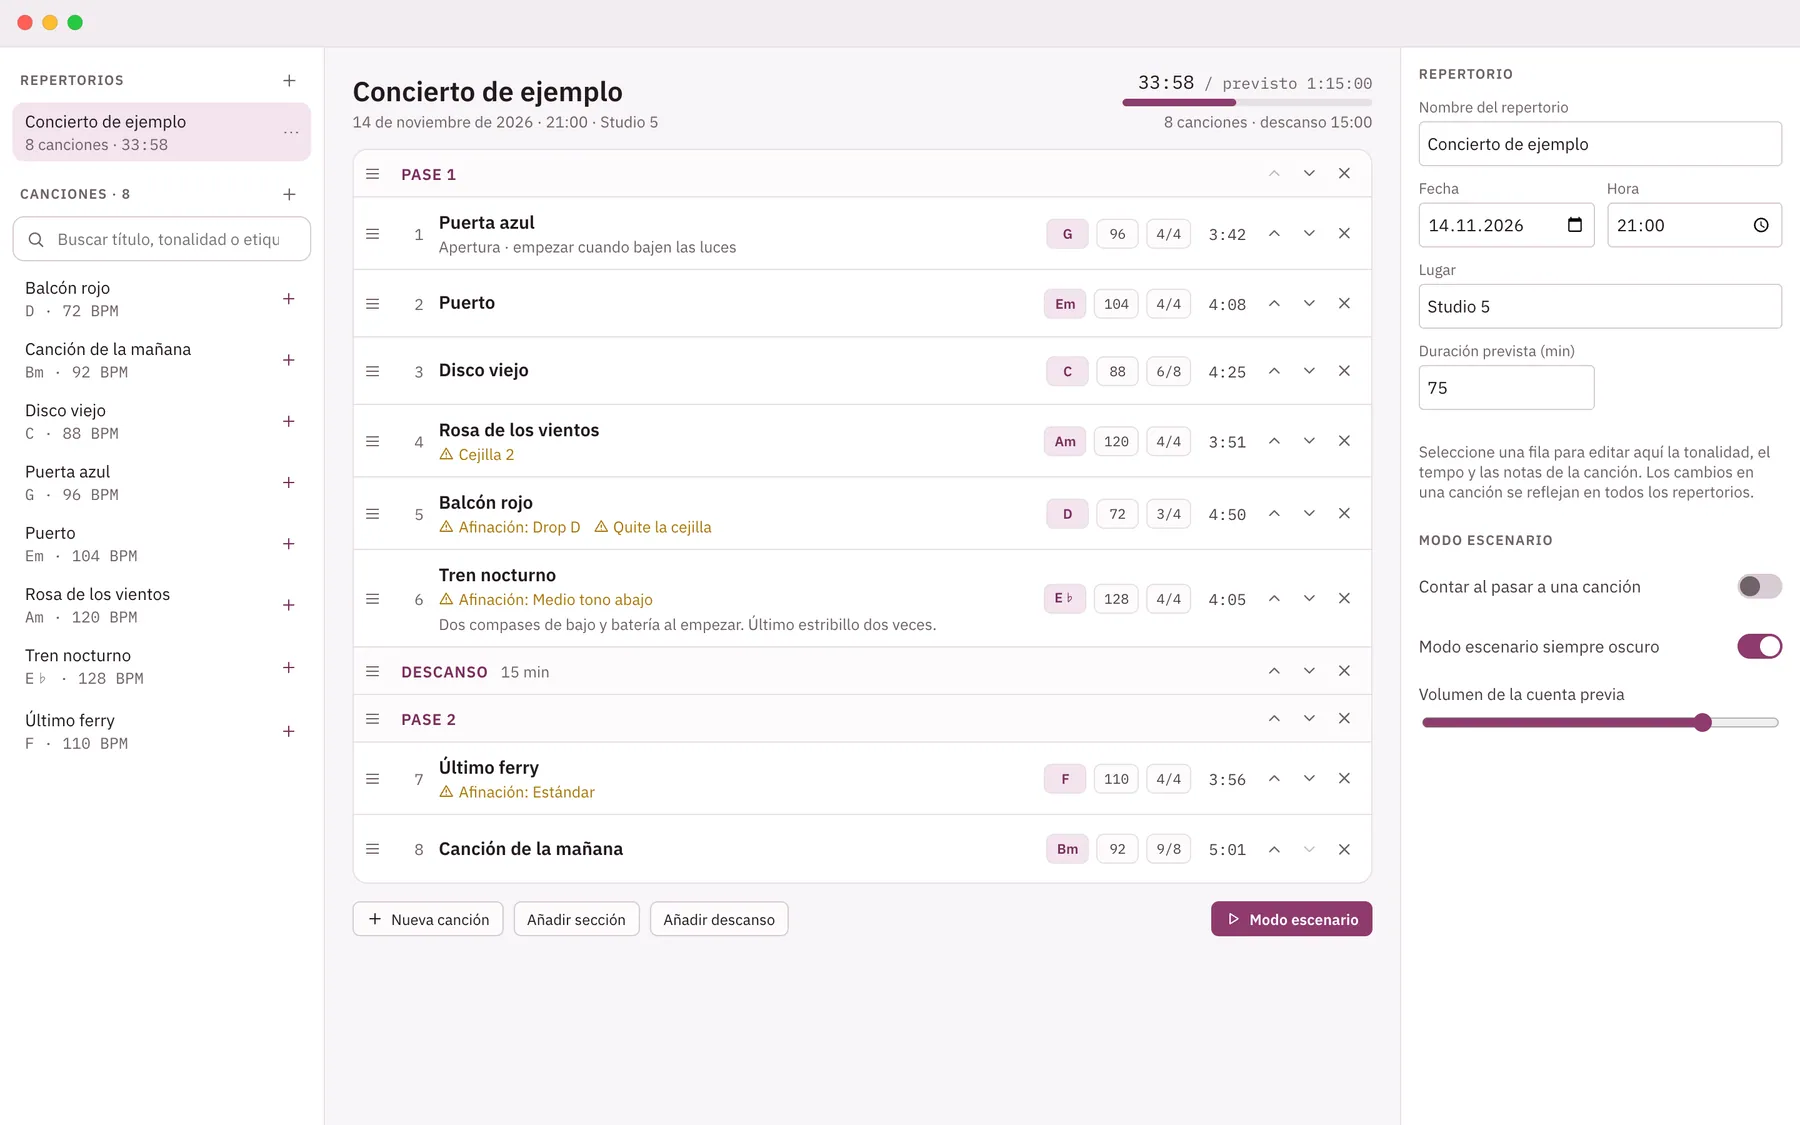Add Balcón rojo from library to setlist
1800x1125 pixels.
pos(289,299)
